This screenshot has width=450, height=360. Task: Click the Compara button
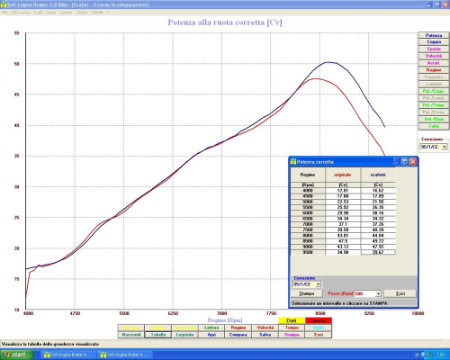(x=238, y=335)
